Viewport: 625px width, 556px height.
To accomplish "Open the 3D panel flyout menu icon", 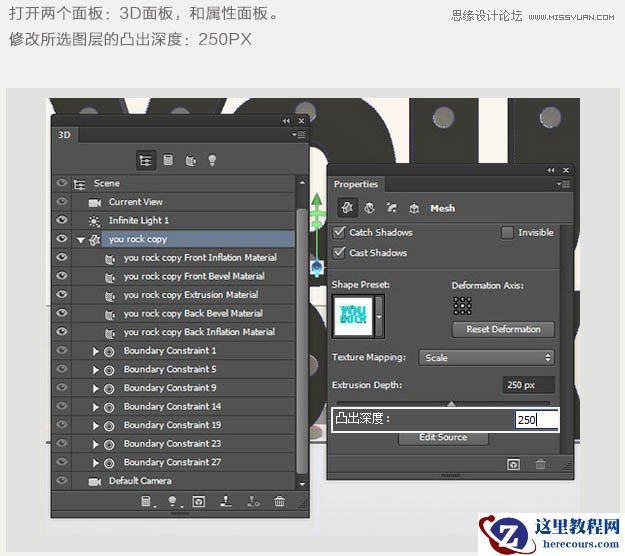I will click(x=299, y=135).
